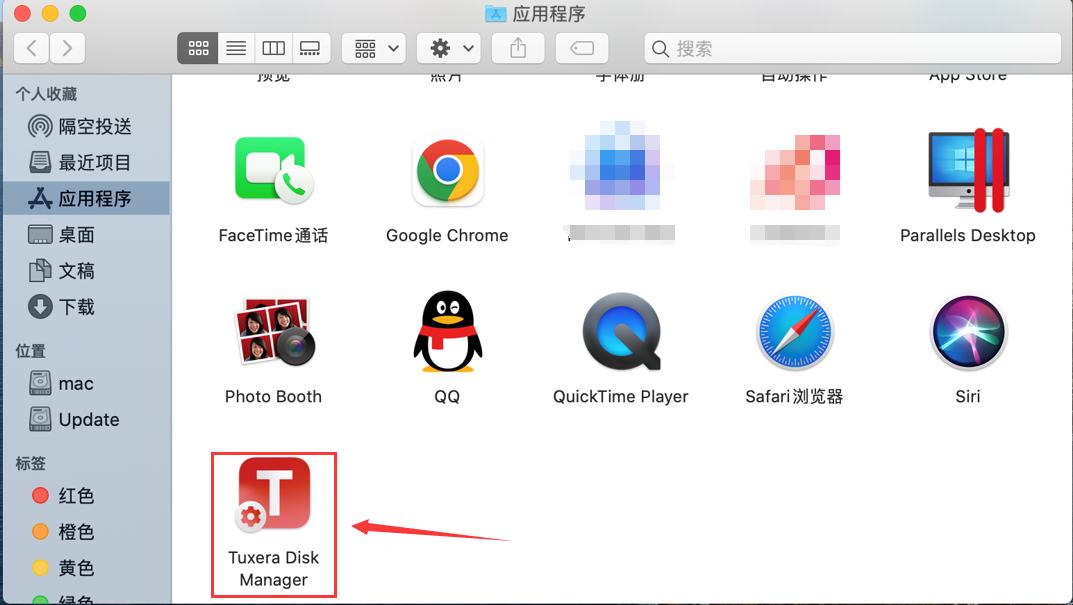The image size is (1073, 605).
Task: Go back with the back arrow
Action: coord(32,48)
